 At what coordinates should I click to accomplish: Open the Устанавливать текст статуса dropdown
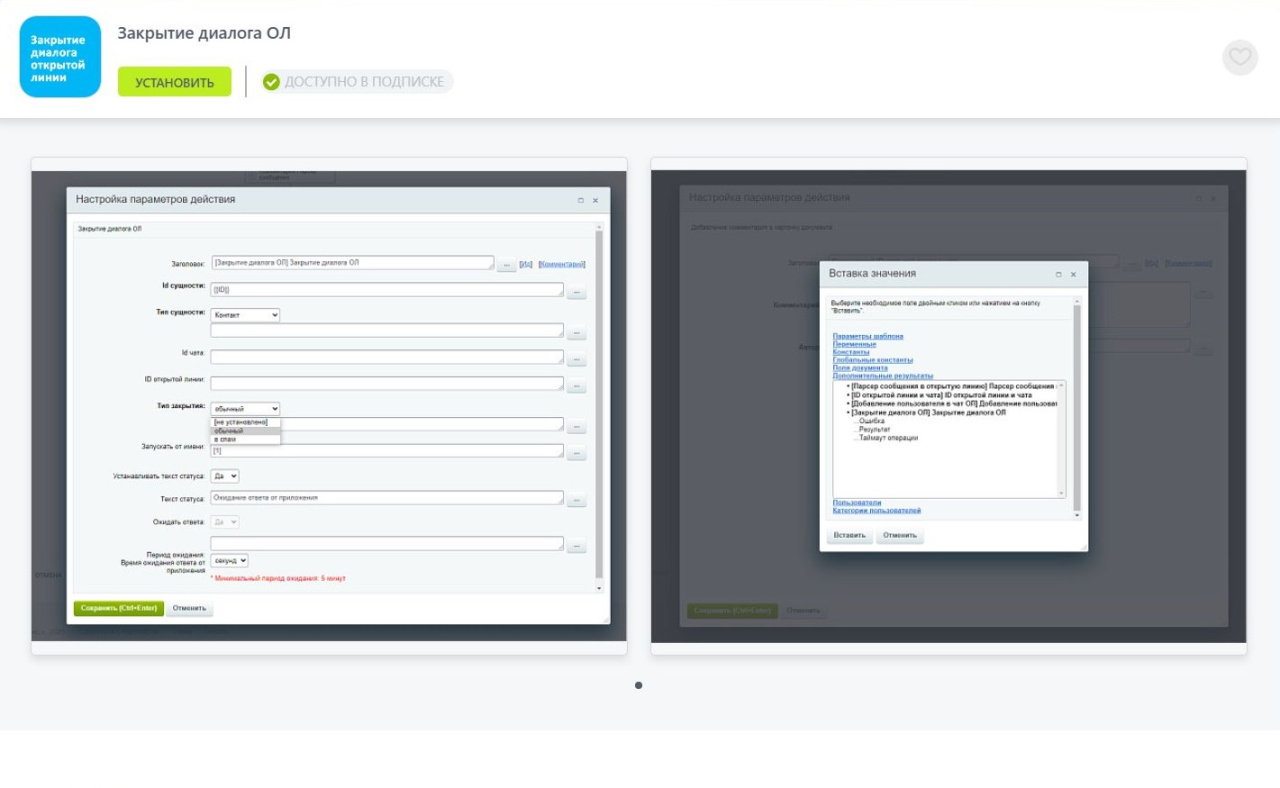tap(225, 477)
